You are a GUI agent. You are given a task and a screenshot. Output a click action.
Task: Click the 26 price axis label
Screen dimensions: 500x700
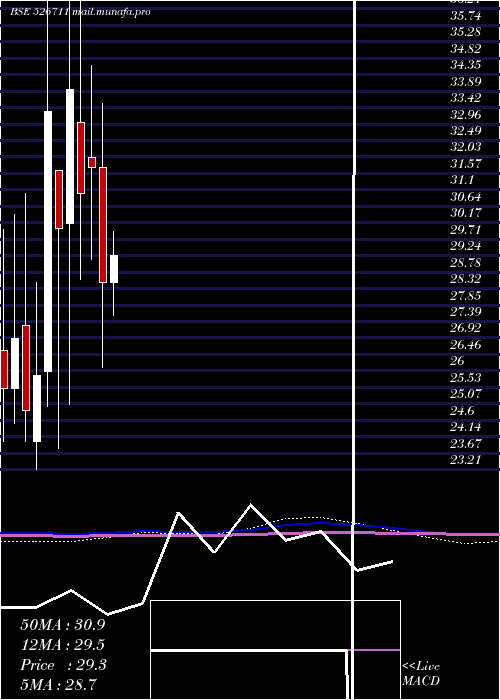pyautogui.click(x=458, y=361)
